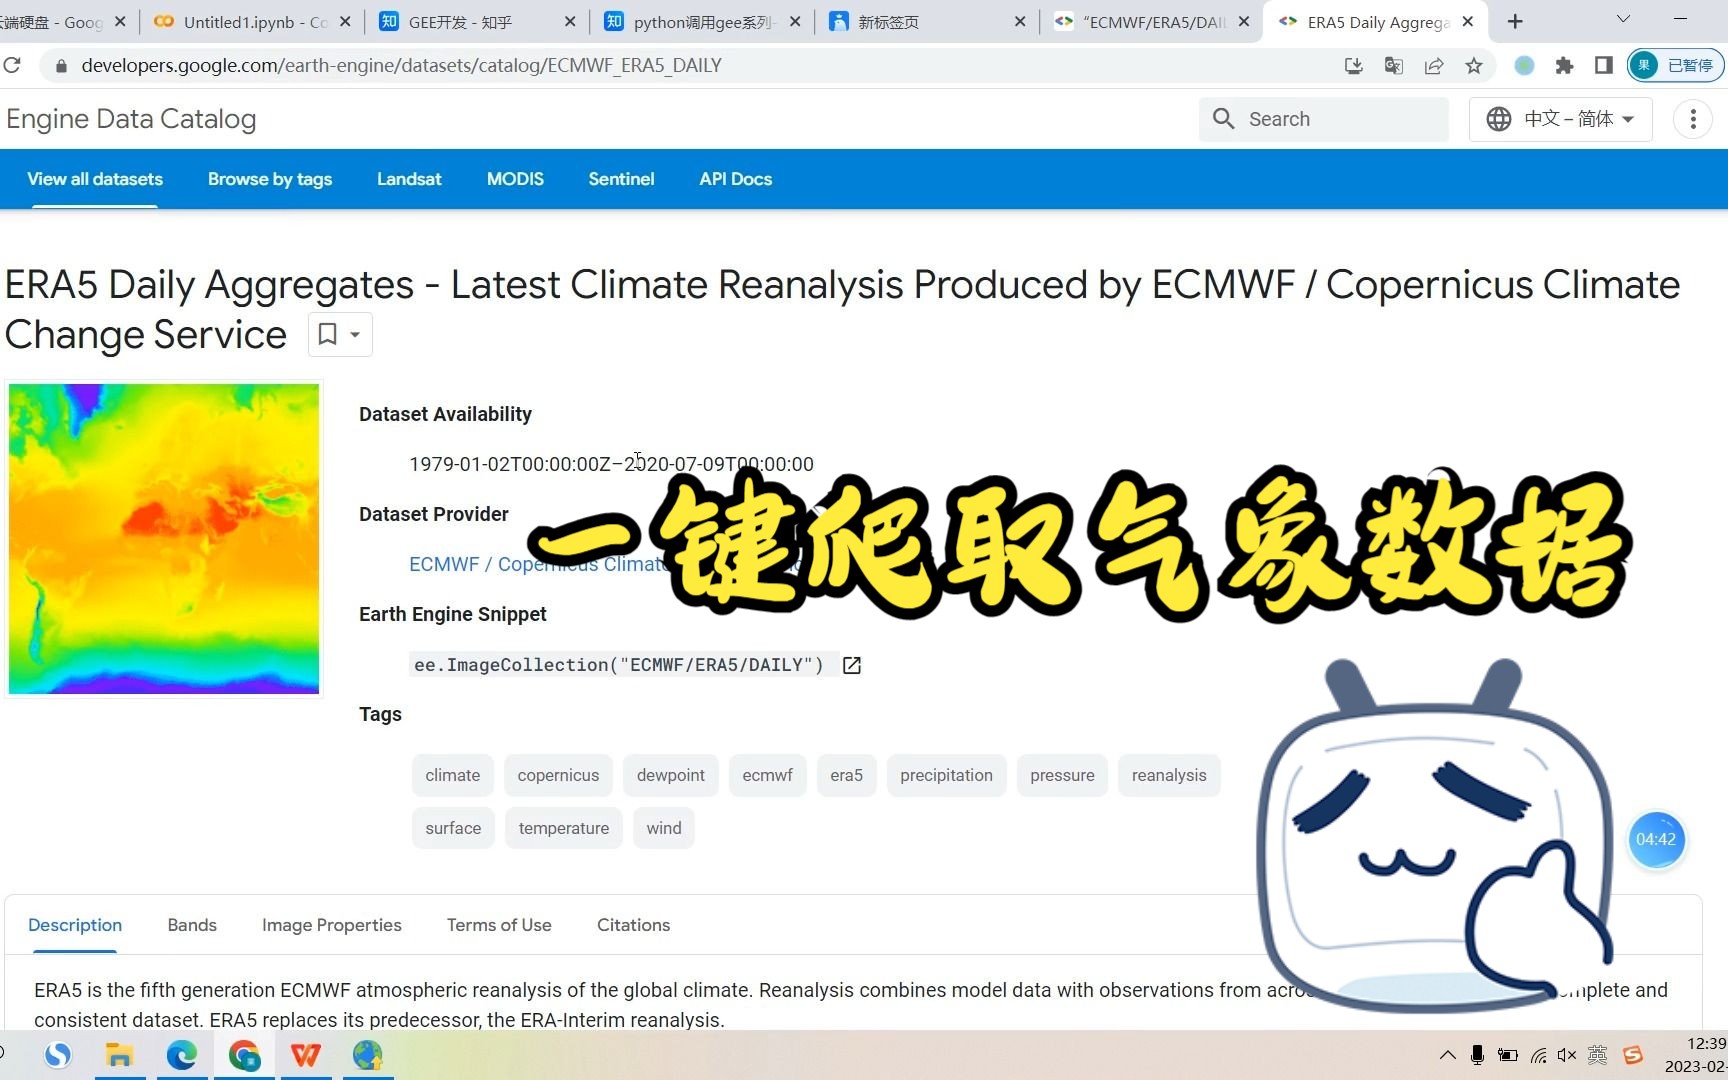
Task: Select the pressure tag
Action: coord(1062,775)
